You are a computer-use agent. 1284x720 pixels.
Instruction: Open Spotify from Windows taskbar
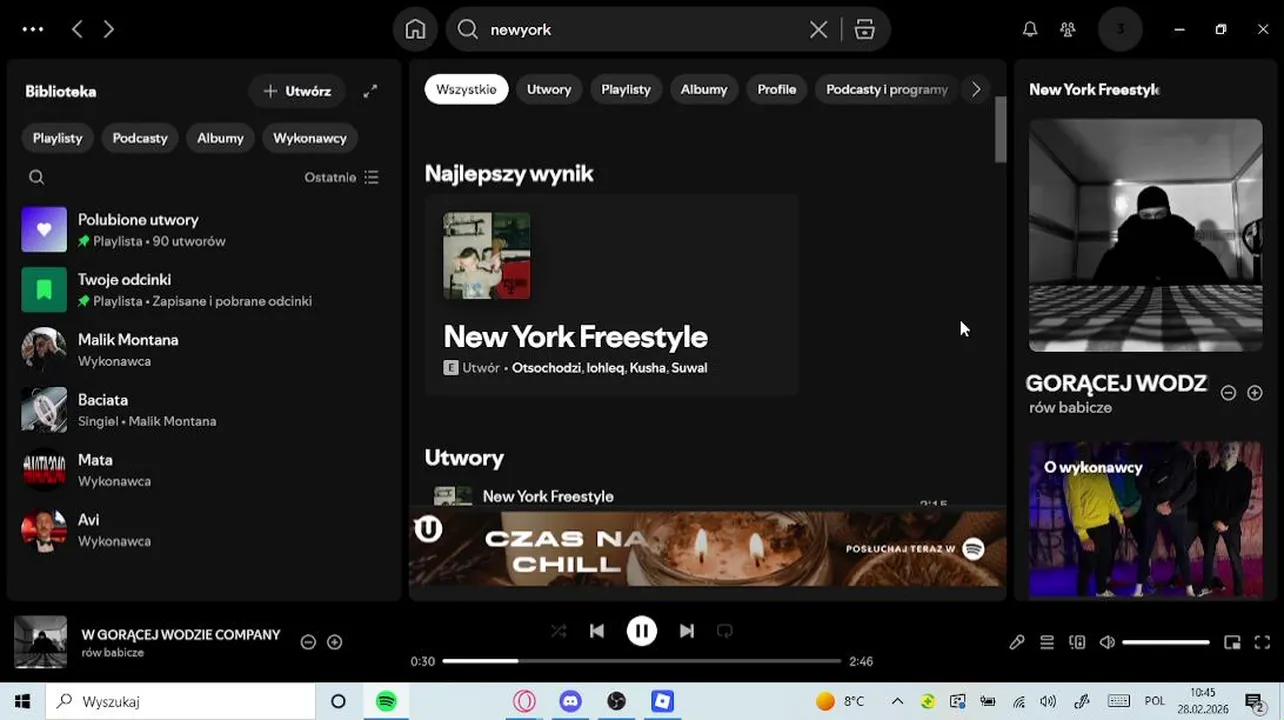[x=386, y=701]
